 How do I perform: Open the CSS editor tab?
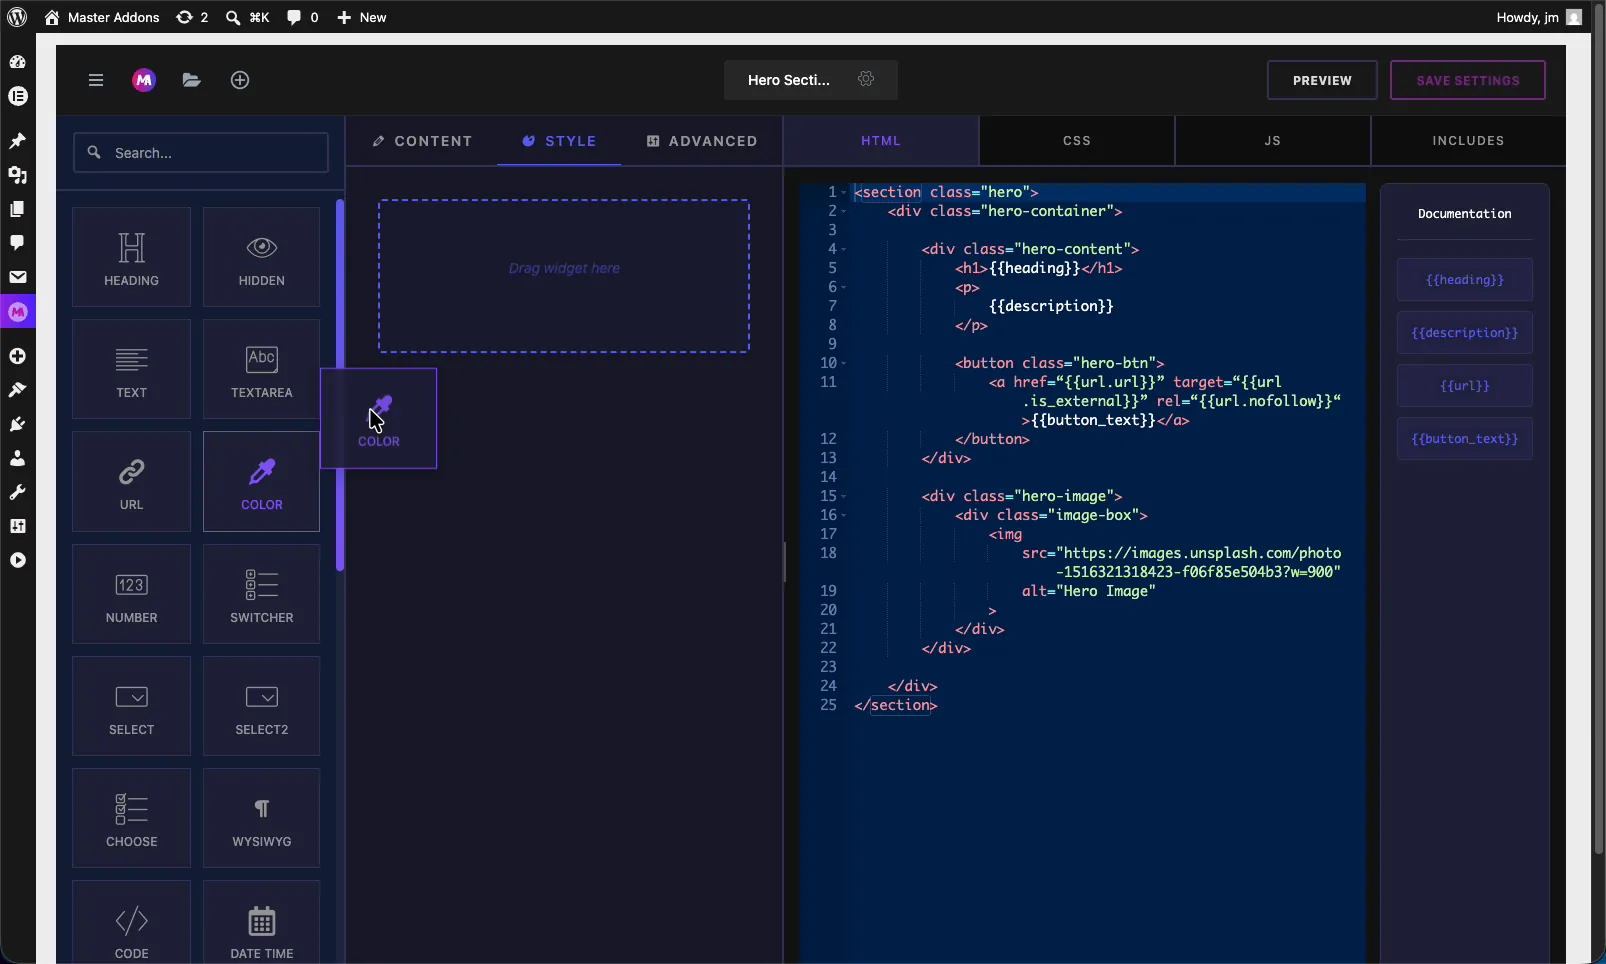pos(1077,141)
